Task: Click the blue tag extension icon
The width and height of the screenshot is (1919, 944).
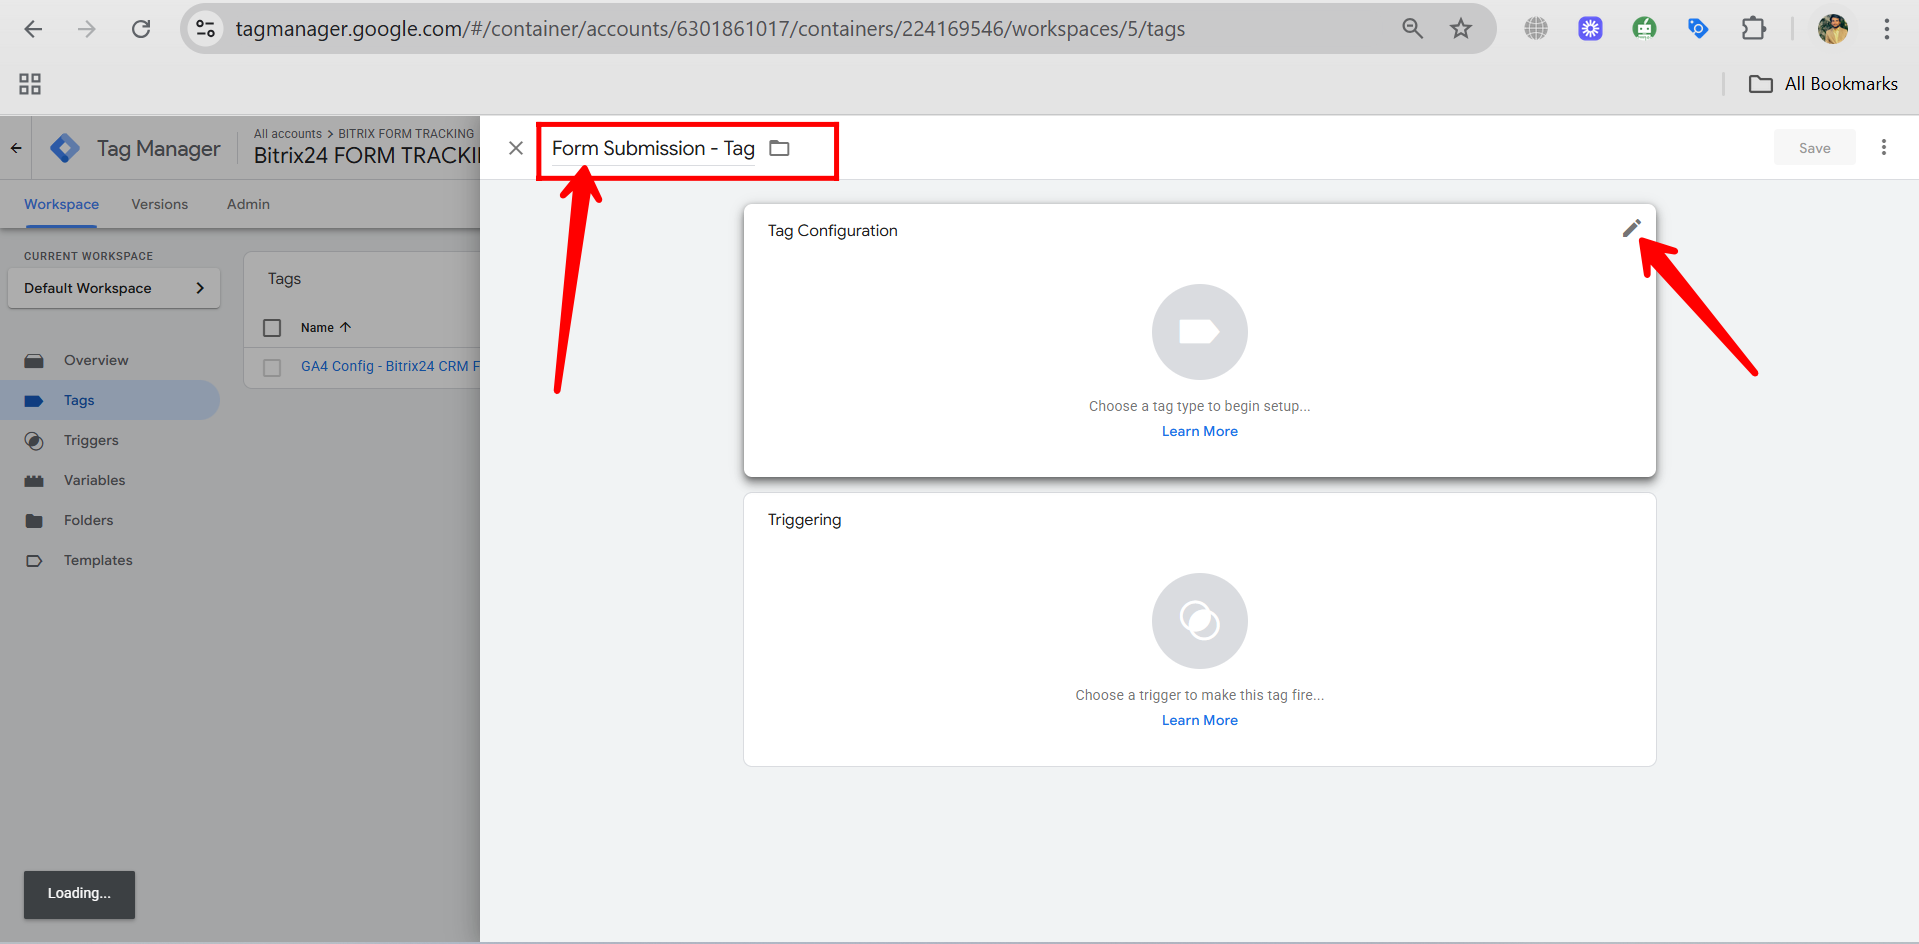Action: [1698, 29]
